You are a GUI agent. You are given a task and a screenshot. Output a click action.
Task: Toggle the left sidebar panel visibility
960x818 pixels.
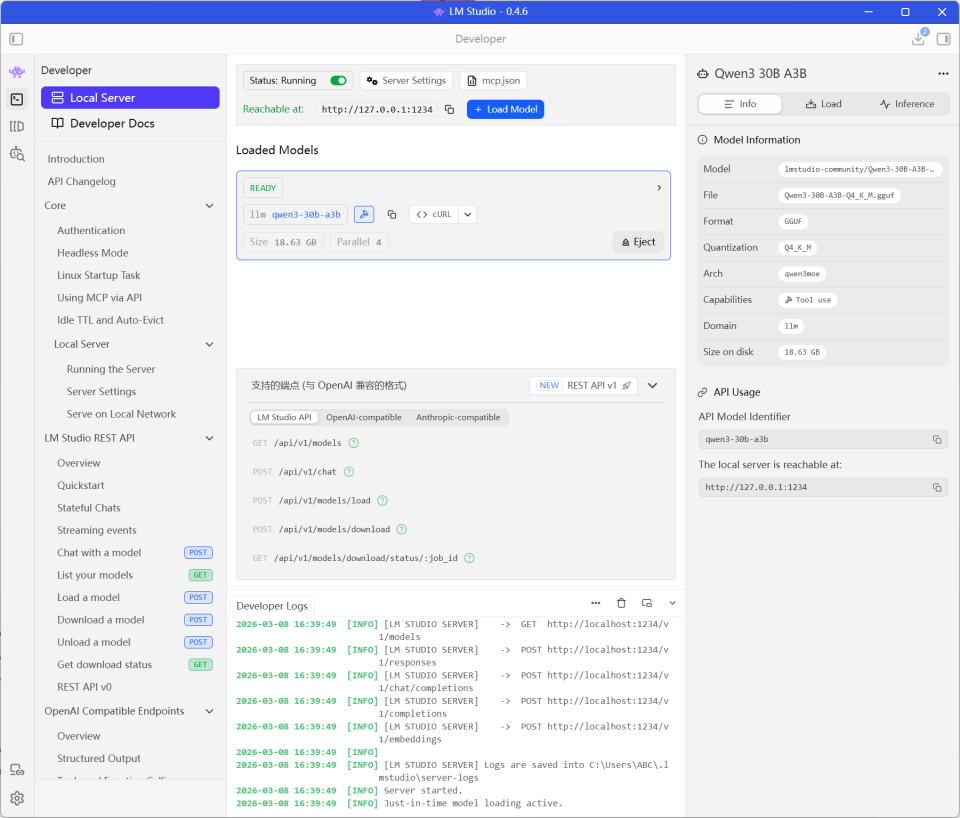coord(16,39)
